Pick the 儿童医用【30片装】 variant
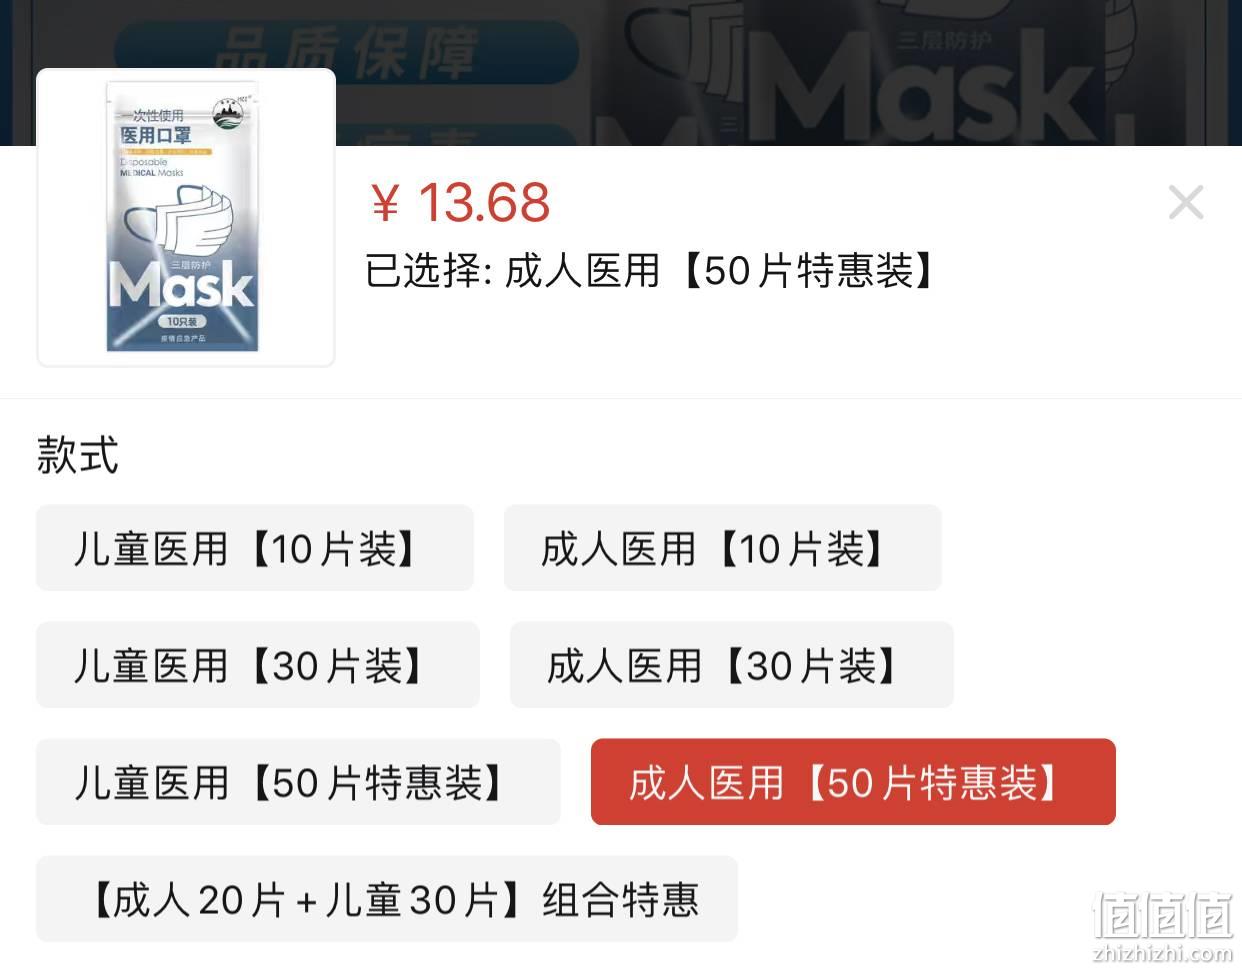This screenshot has width=1242, height=971. tap(258, 665)
